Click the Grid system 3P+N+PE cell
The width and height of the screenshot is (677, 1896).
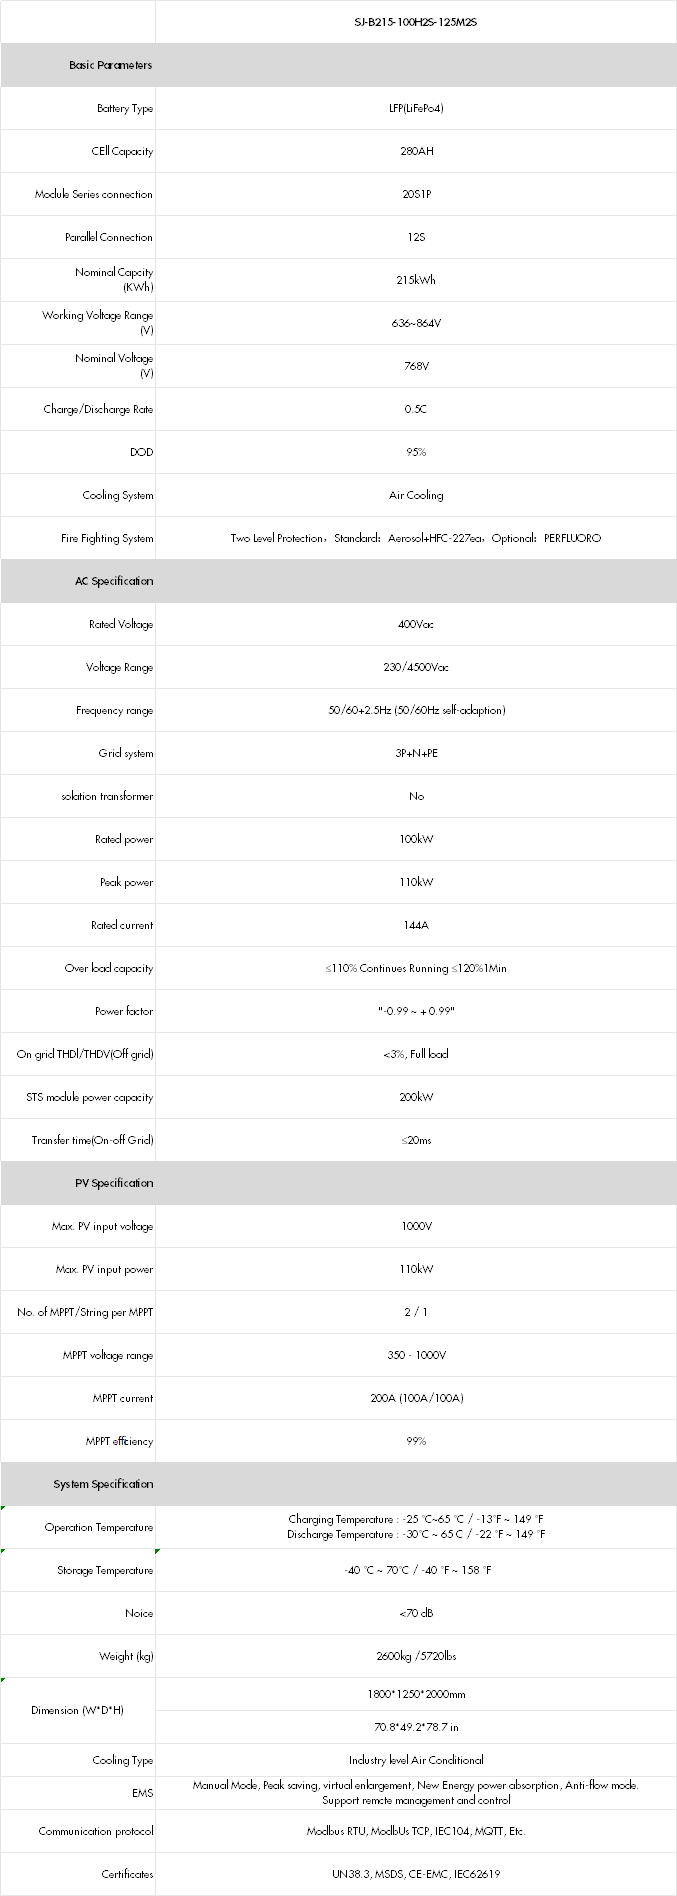click(x=416, y=753)
